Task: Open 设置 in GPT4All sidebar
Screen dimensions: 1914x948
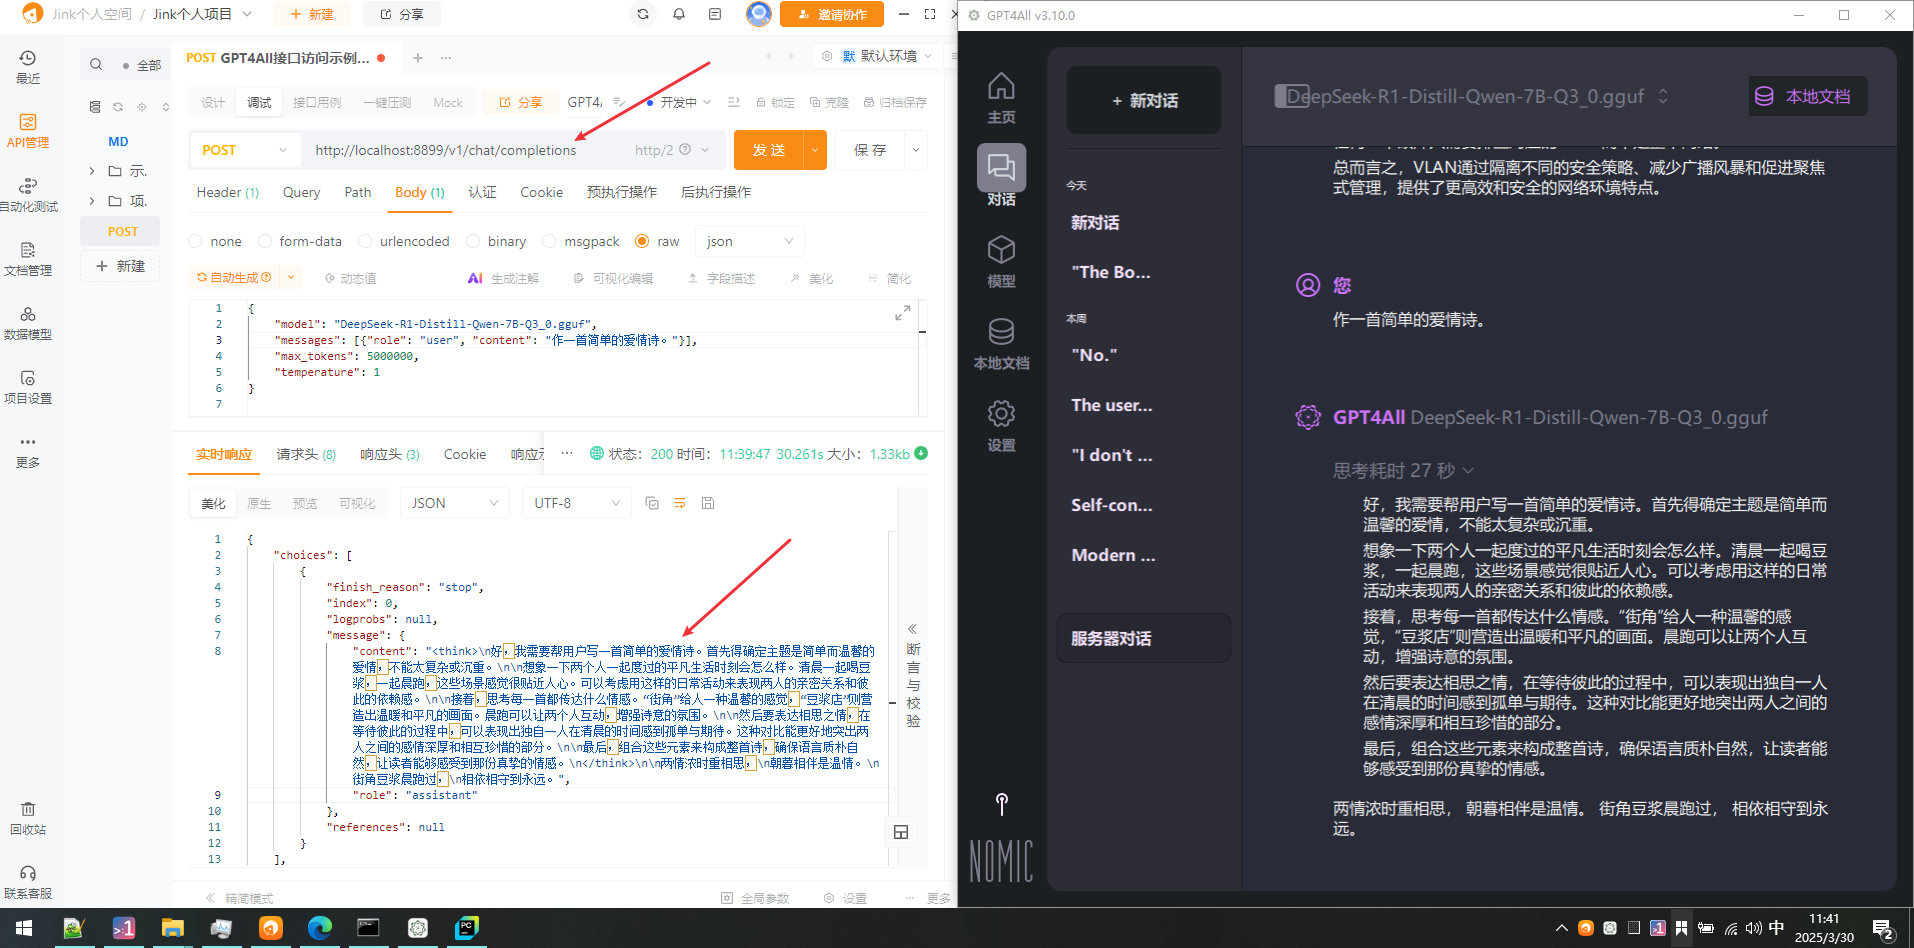Action: point(1001,426)
